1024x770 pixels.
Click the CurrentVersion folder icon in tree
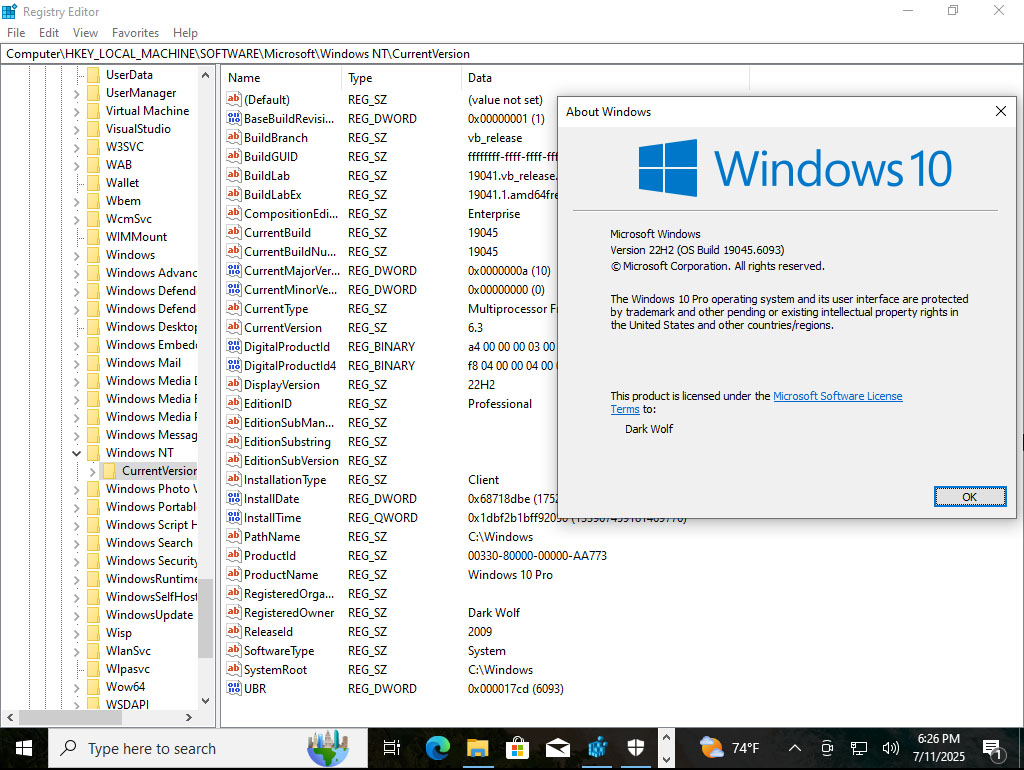[110, 470]
